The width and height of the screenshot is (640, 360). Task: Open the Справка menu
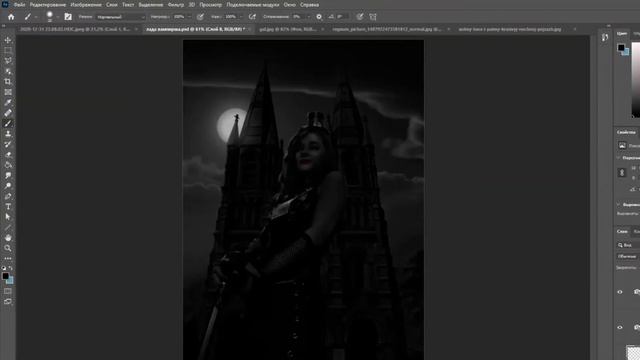coord(309,5)
